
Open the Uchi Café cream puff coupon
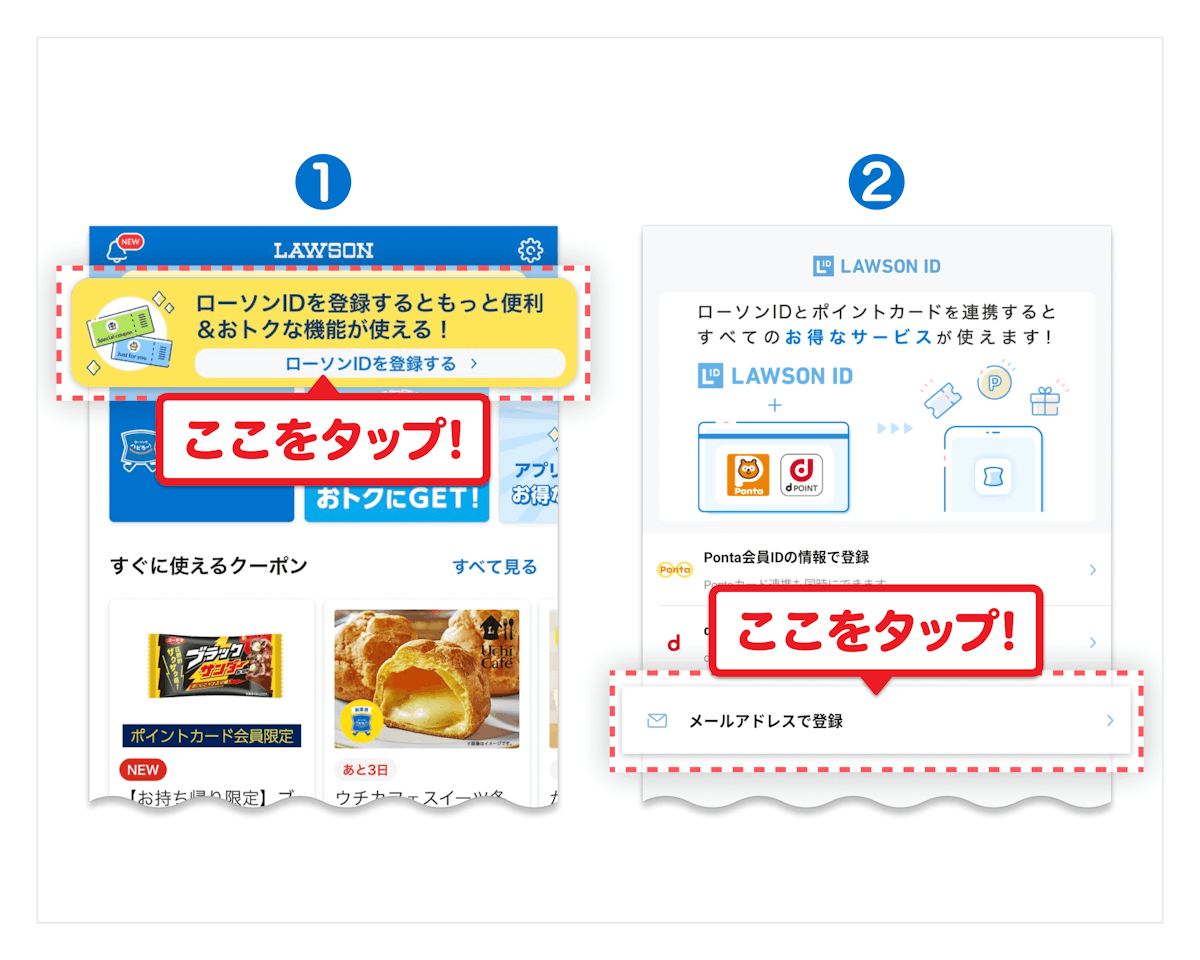[427, 680]
